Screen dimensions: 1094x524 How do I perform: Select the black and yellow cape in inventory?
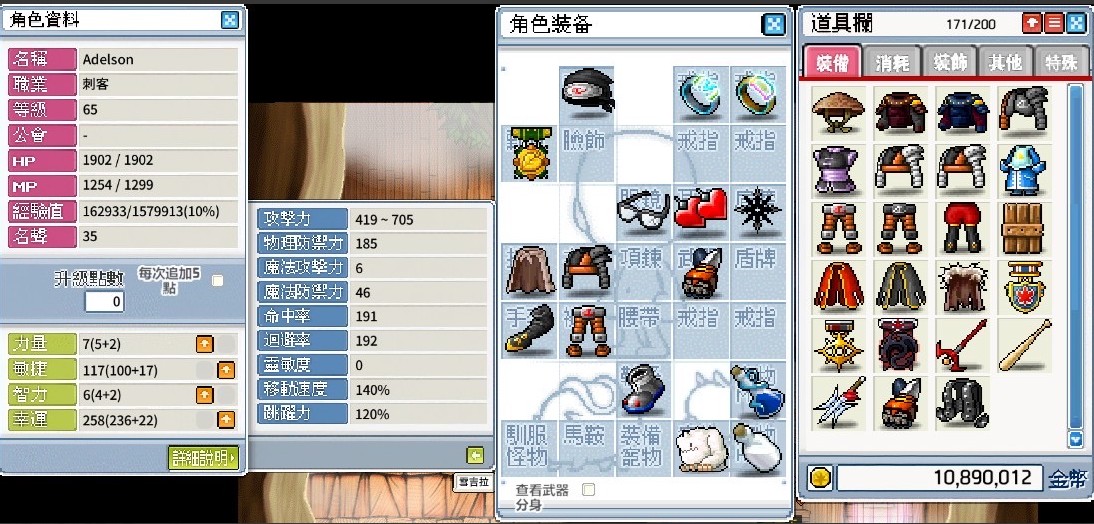[900, 286]
